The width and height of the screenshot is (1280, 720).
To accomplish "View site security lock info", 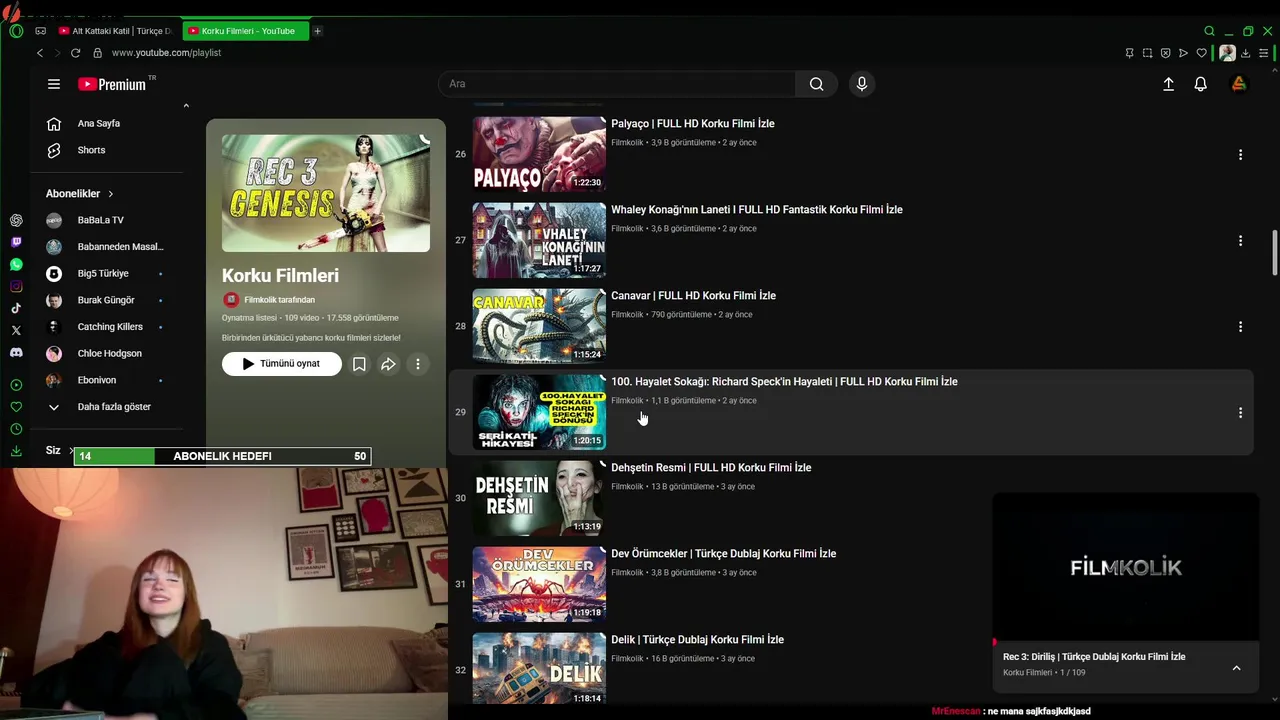I will pos(97,53).
